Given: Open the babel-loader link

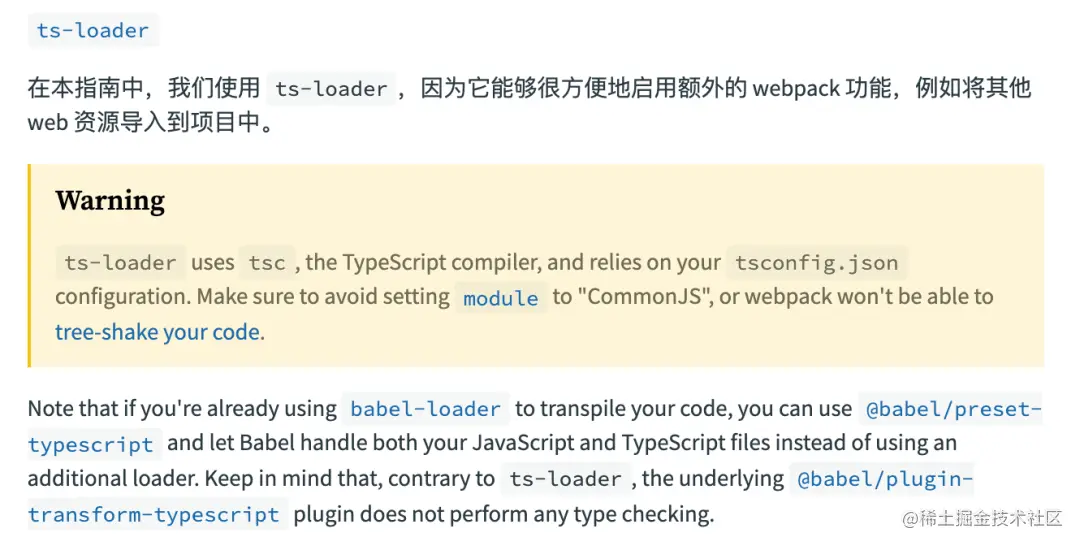Looking at the screenshot, I should click(426, 409).
